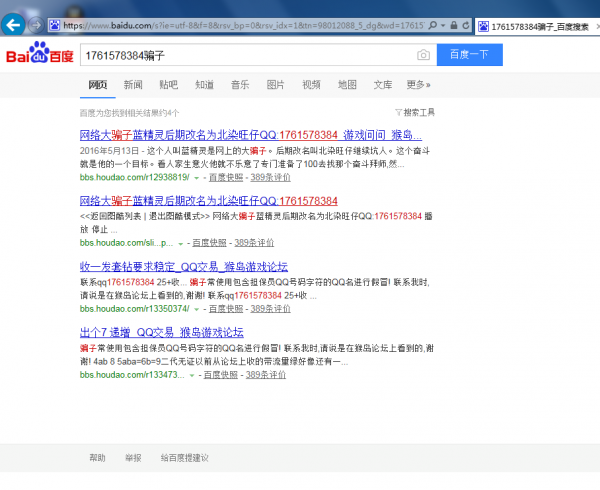Click the paw favicon on the browser tab

tap(483, 26)
